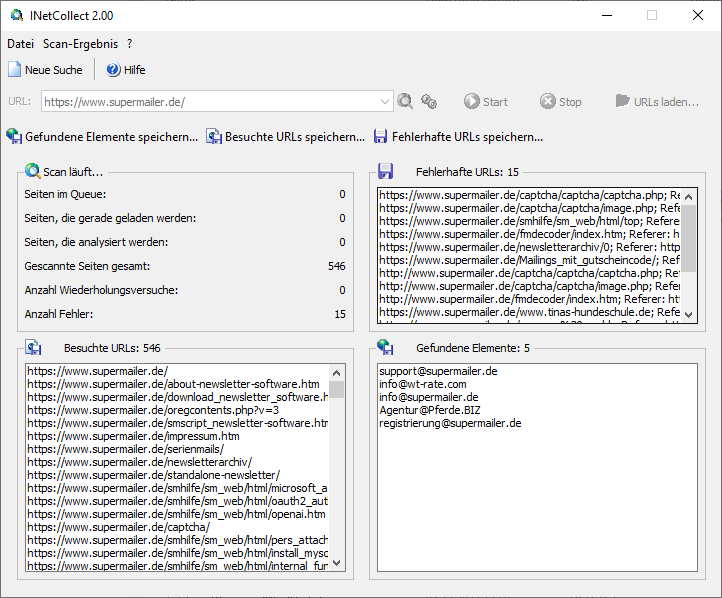Select first visited URL https://www.supermailer.de/

(98, 371)
